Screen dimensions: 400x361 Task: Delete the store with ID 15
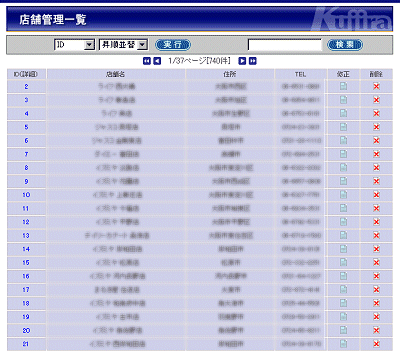(x=377, y=263)
